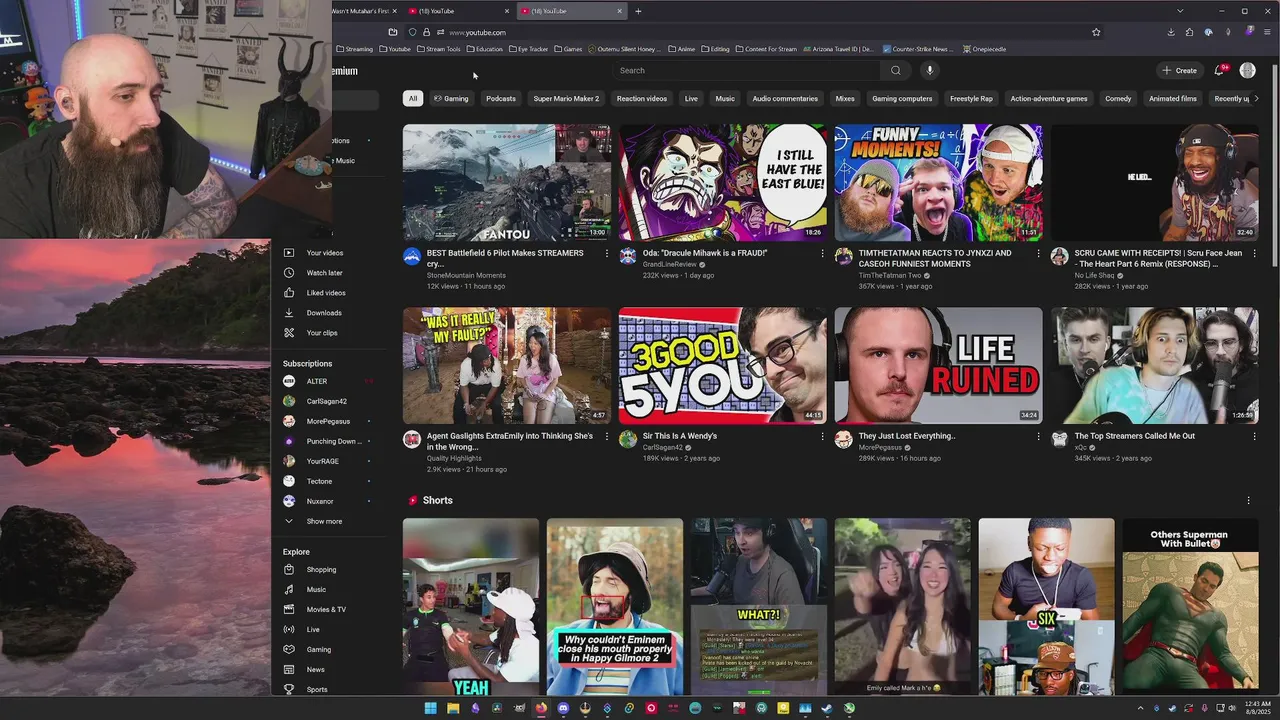Screen dimensions: 1280x720
Task: Select Super Mario Maker 2 chip
Action: pyautogui.click(x=566, y=98)
